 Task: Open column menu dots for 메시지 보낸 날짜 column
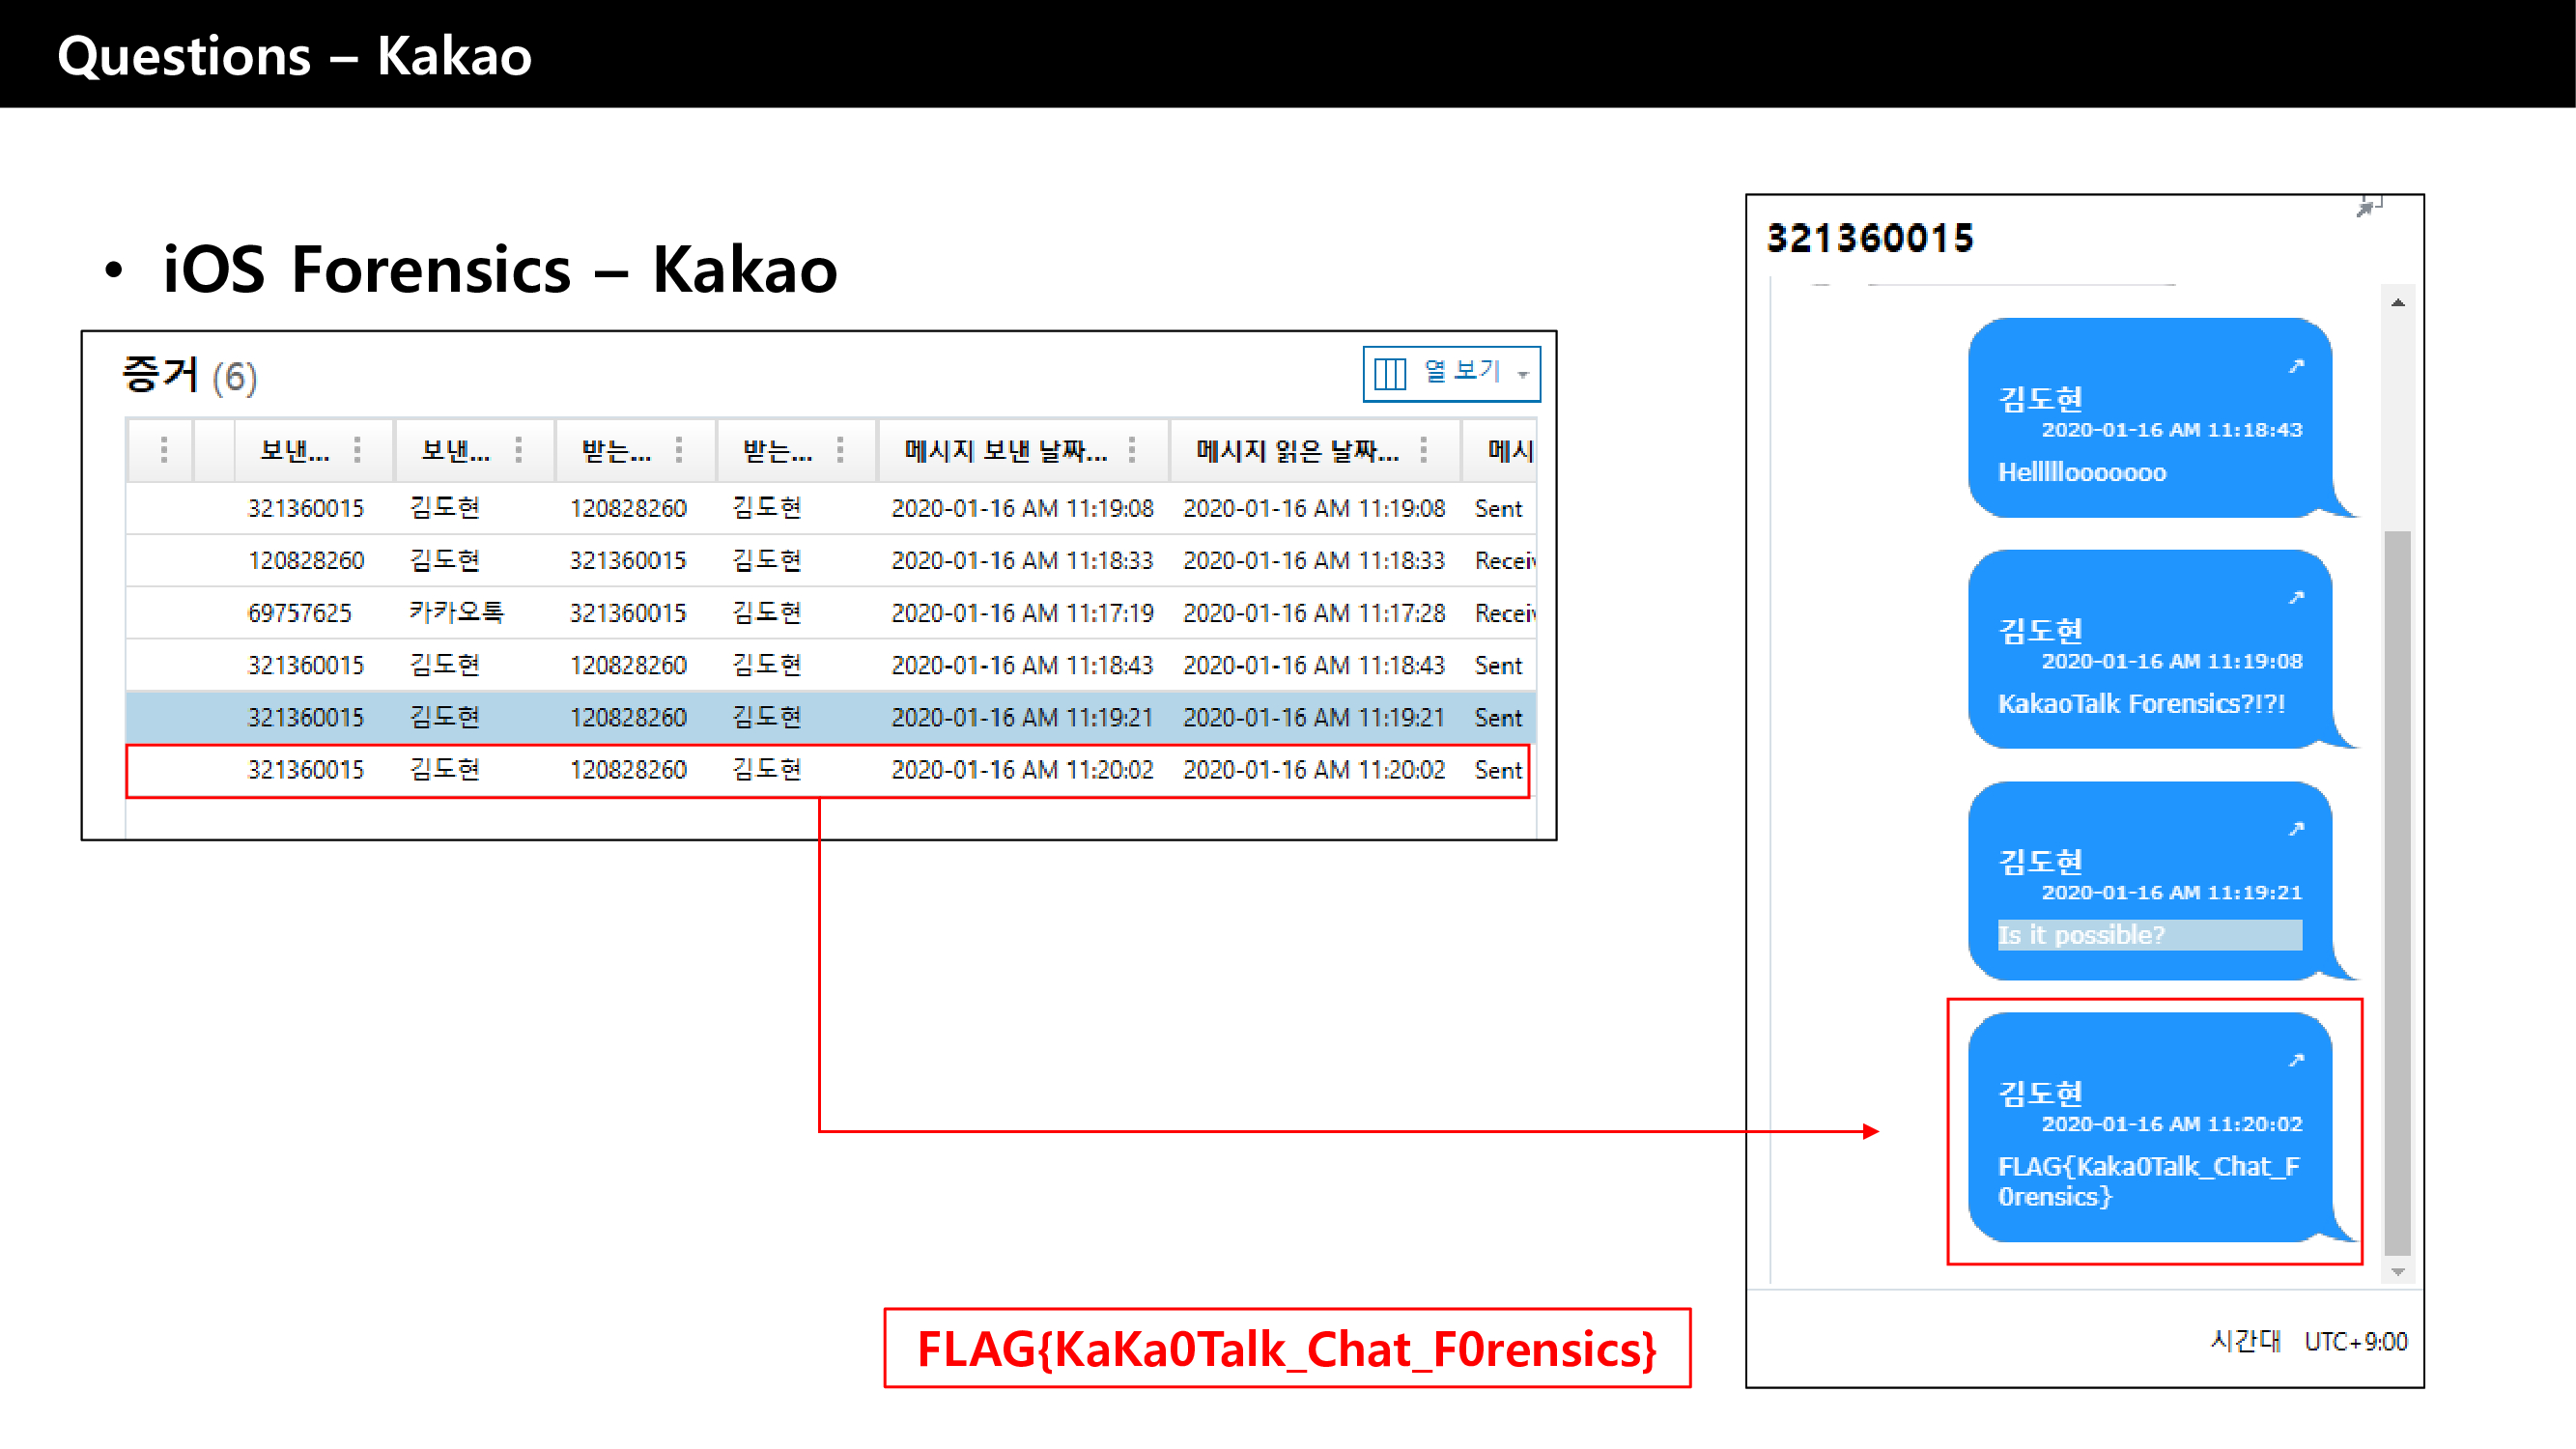1132,450
